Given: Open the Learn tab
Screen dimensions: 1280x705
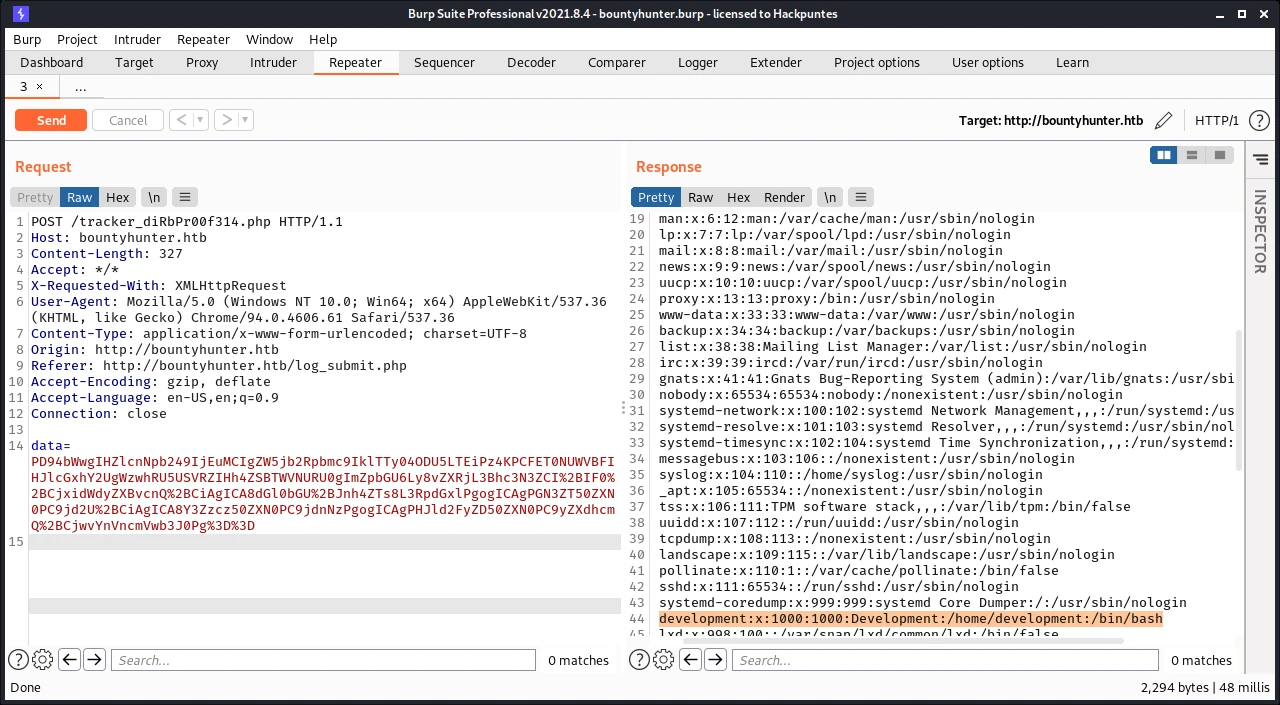Looking at the screenshot, I should click(1072, 62).
